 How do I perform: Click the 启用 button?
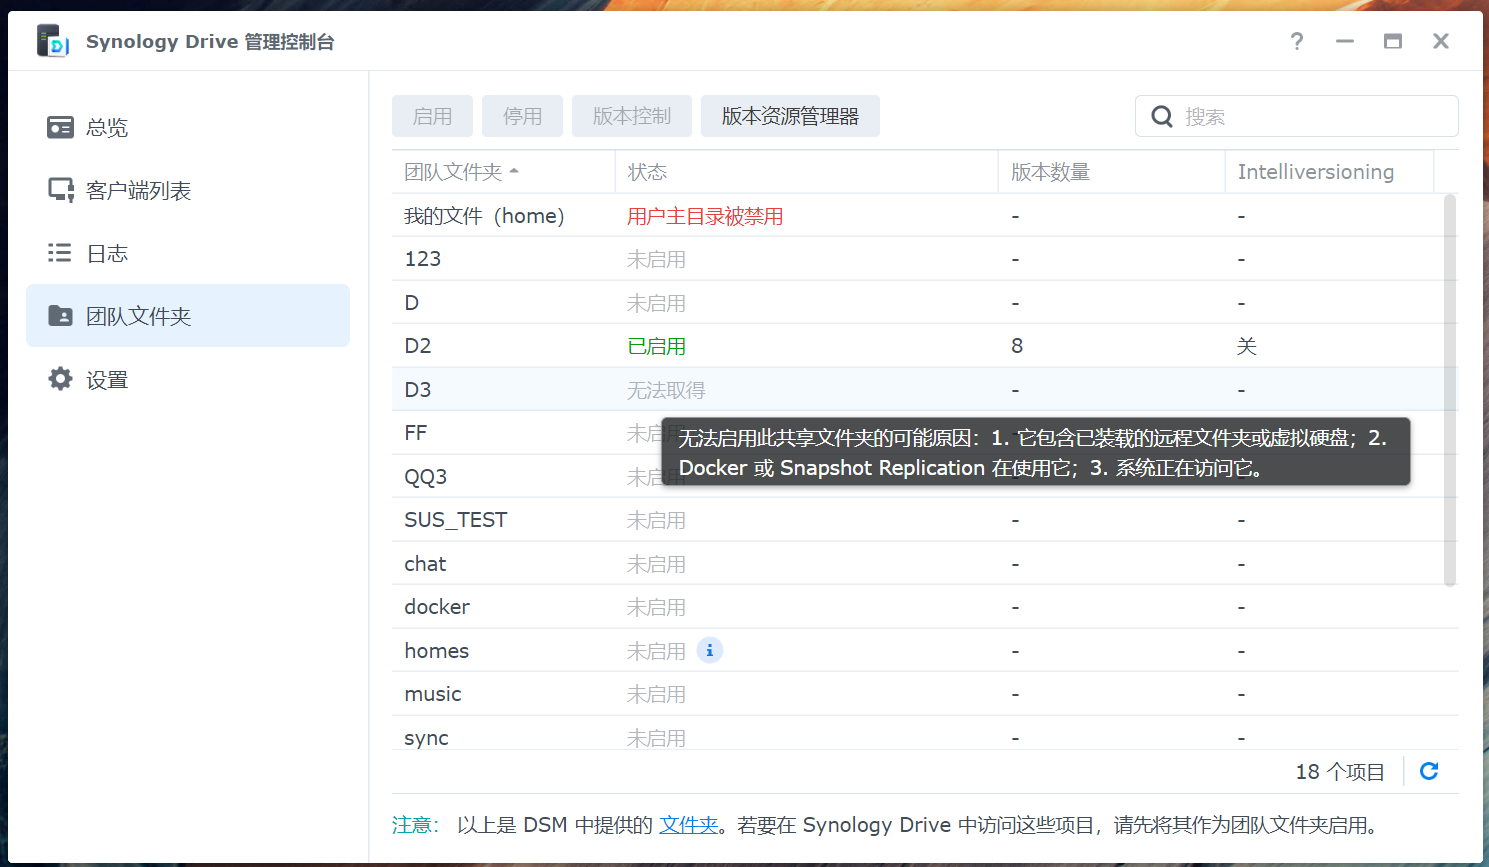[x=432, y=116]
